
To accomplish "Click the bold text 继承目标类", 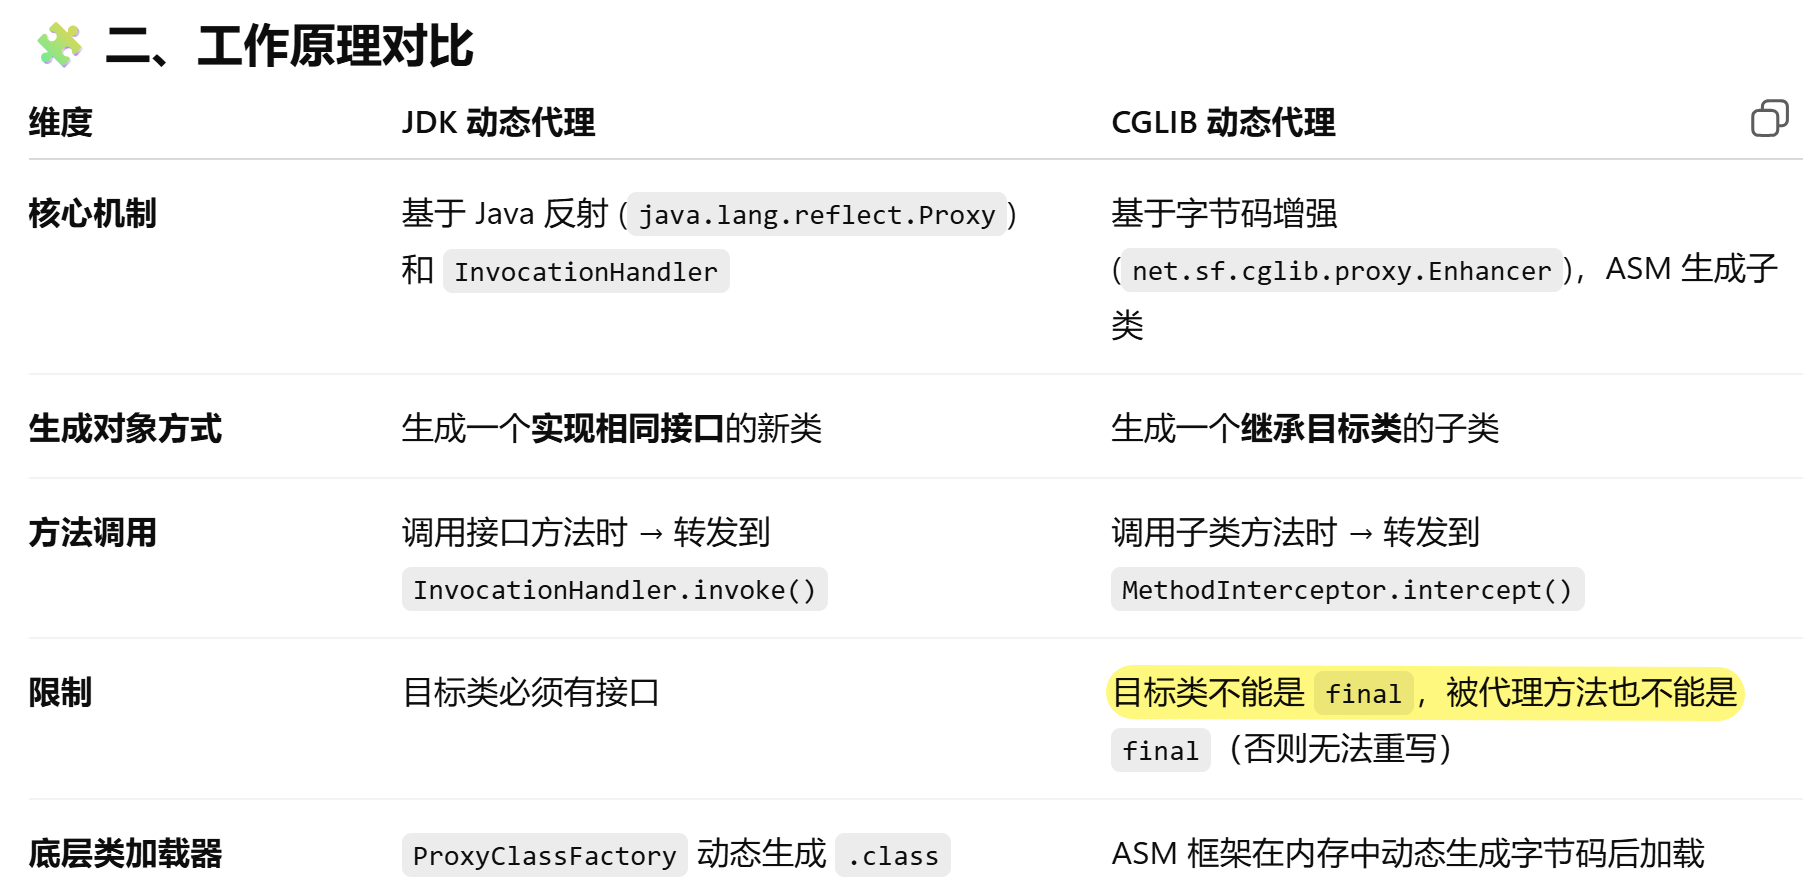I will pos(1321,429).
